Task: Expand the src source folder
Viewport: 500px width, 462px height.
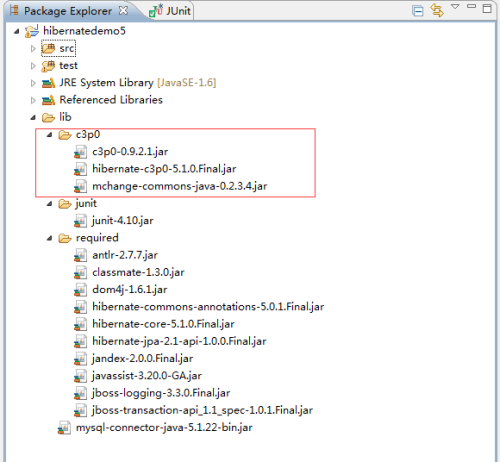Action: coord(33,49)
